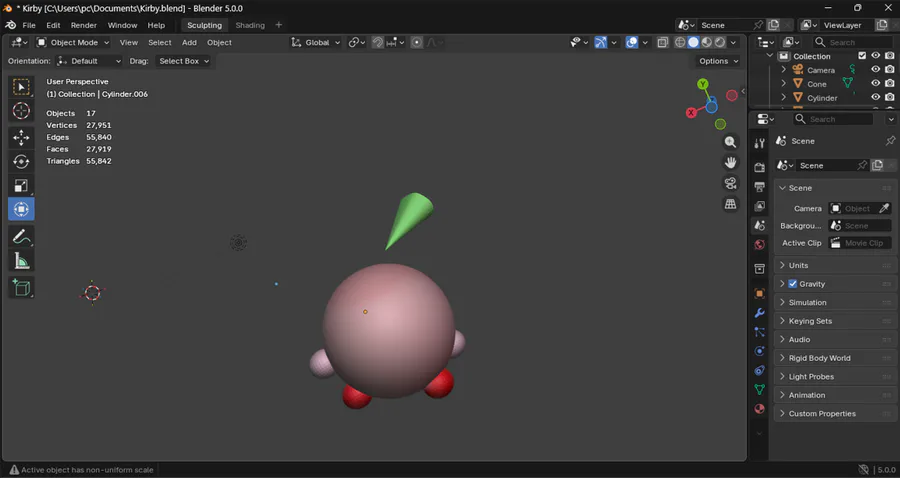Open the Object properties tab (orange square)
This screenshot has width=900, height=478.
coord(759,294)
